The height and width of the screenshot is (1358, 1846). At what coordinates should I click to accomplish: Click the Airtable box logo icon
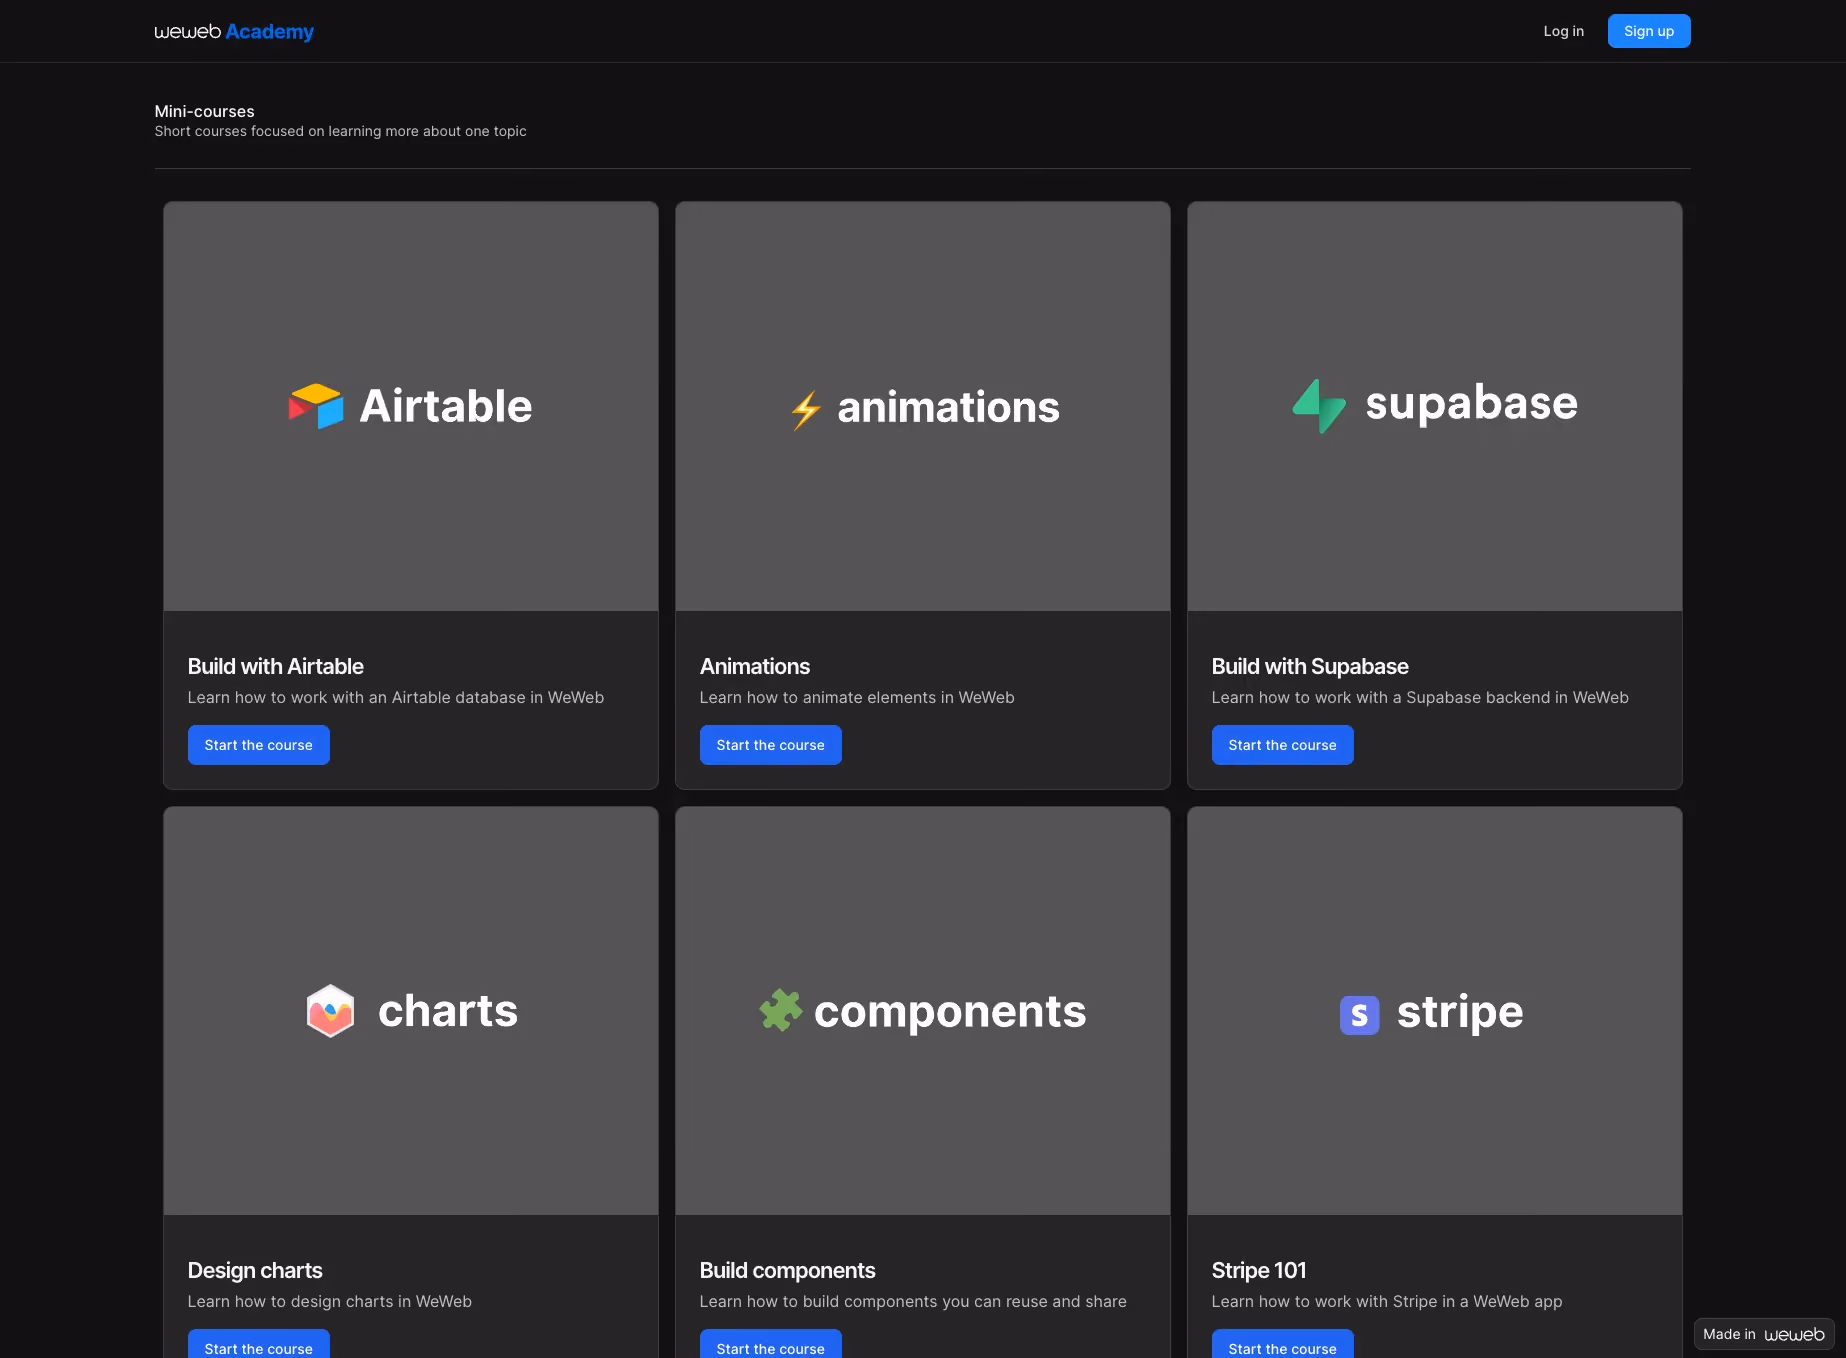click(x=316, y=406)
